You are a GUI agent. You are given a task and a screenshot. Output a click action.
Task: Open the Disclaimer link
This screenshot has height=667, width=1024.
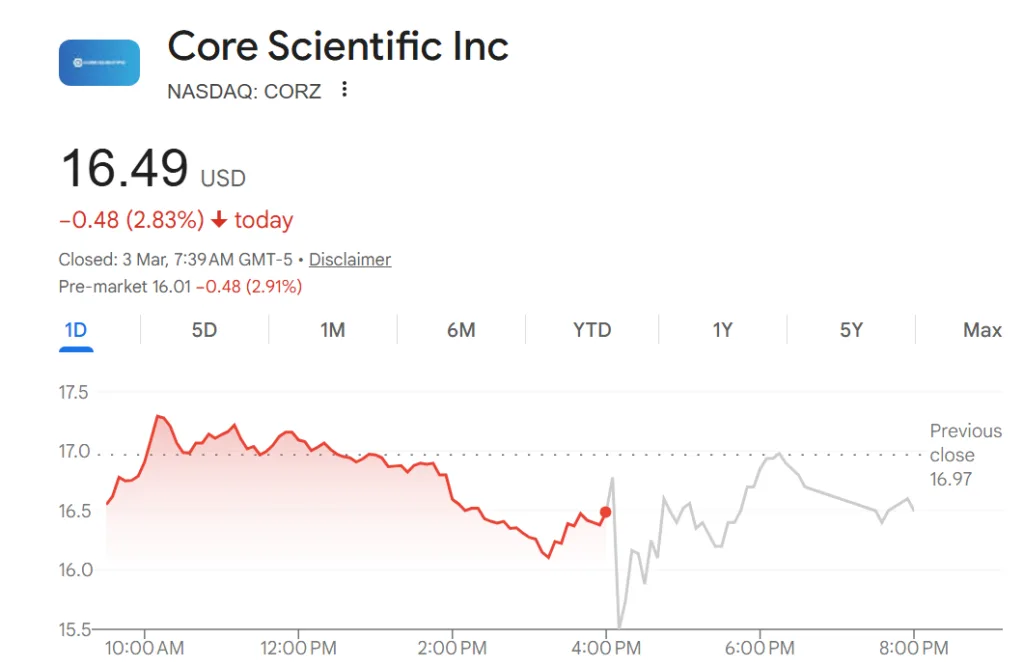[349, 259]
